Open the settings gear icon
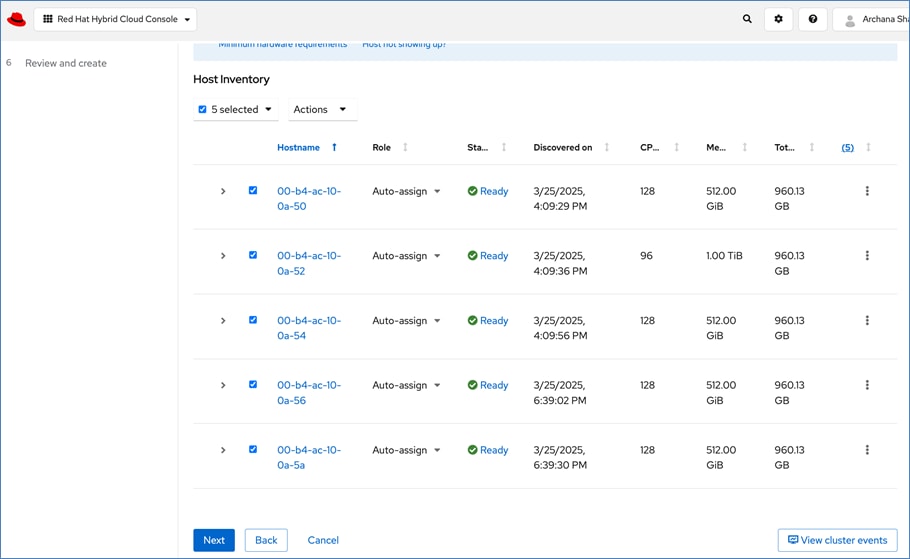Viewport: 910px width, 559px height. coord(778,19)
